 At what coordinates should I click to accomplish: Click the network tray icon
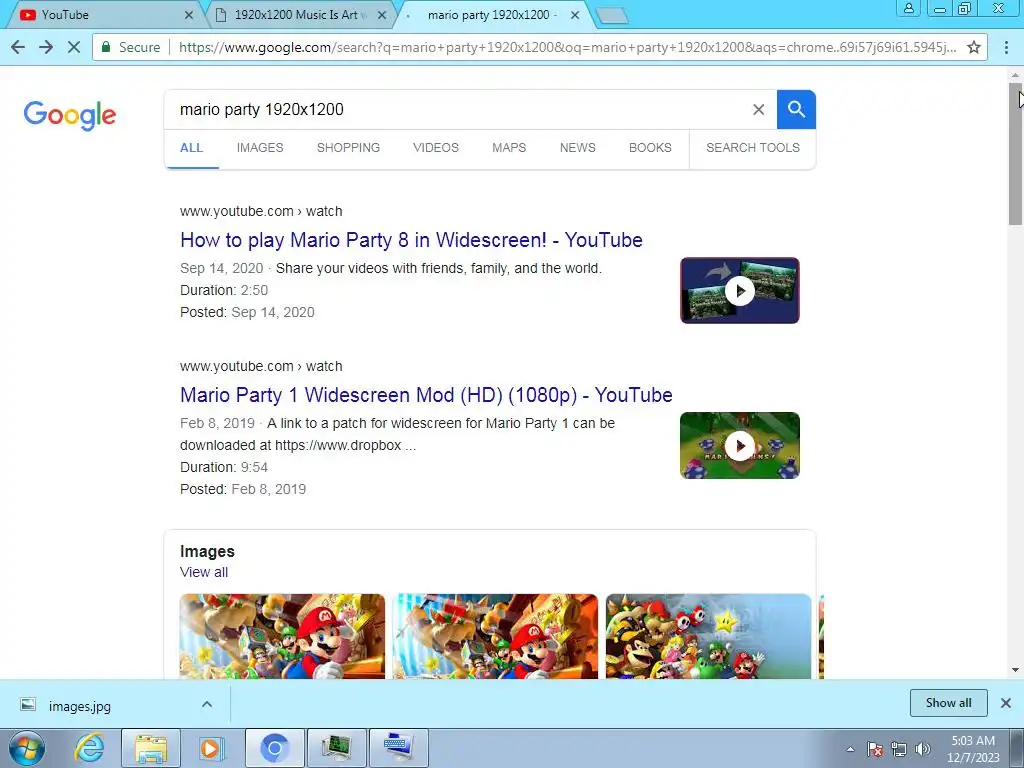pyautogui.click(x=899, y=749)
